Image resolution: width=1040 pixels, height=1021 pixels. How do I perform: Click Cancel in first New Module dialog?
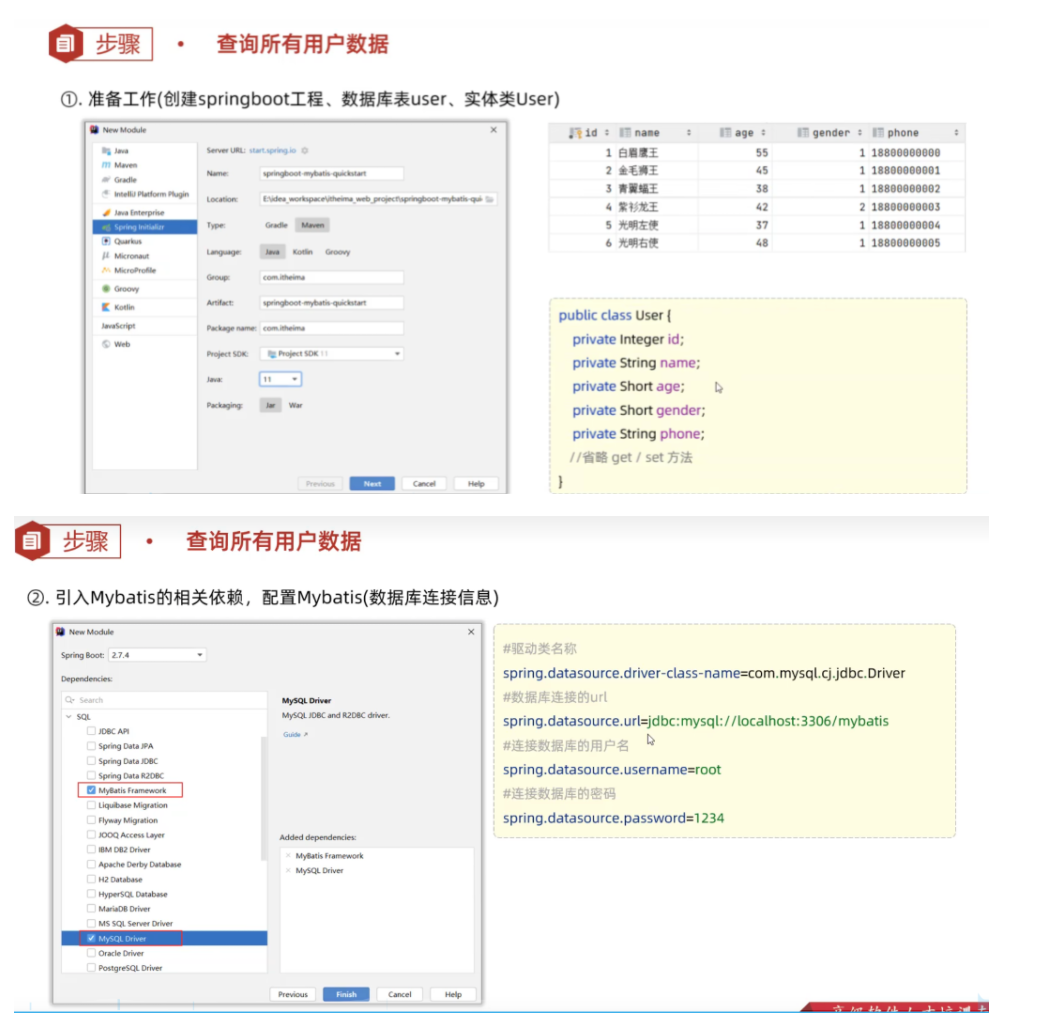[x=424, y=484]
